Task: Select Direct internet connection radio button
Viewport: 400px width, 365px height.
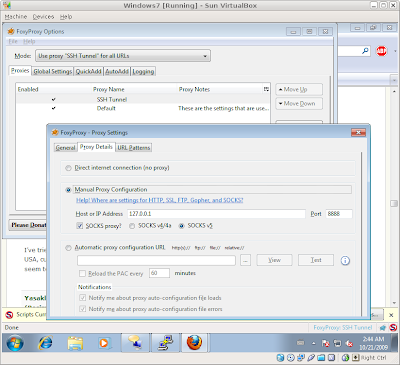Action: (68, 168)
